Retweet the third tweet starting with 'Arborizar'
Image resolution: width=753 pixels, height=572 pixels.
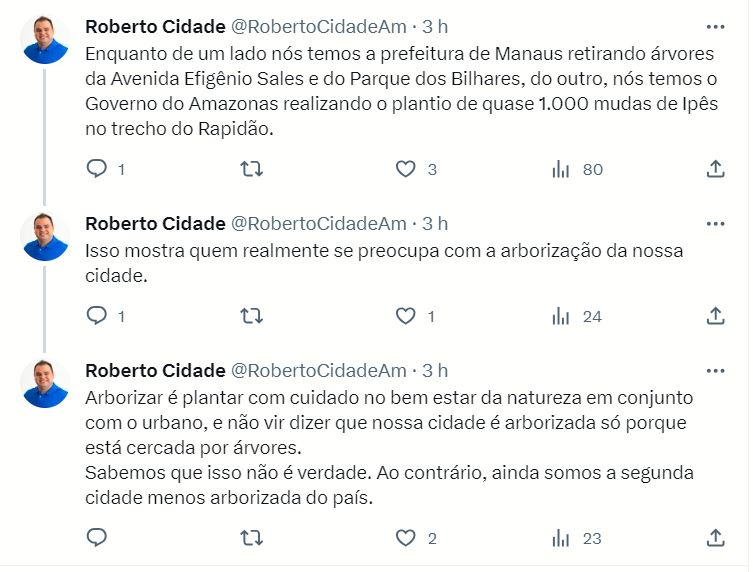pos(252,538)
